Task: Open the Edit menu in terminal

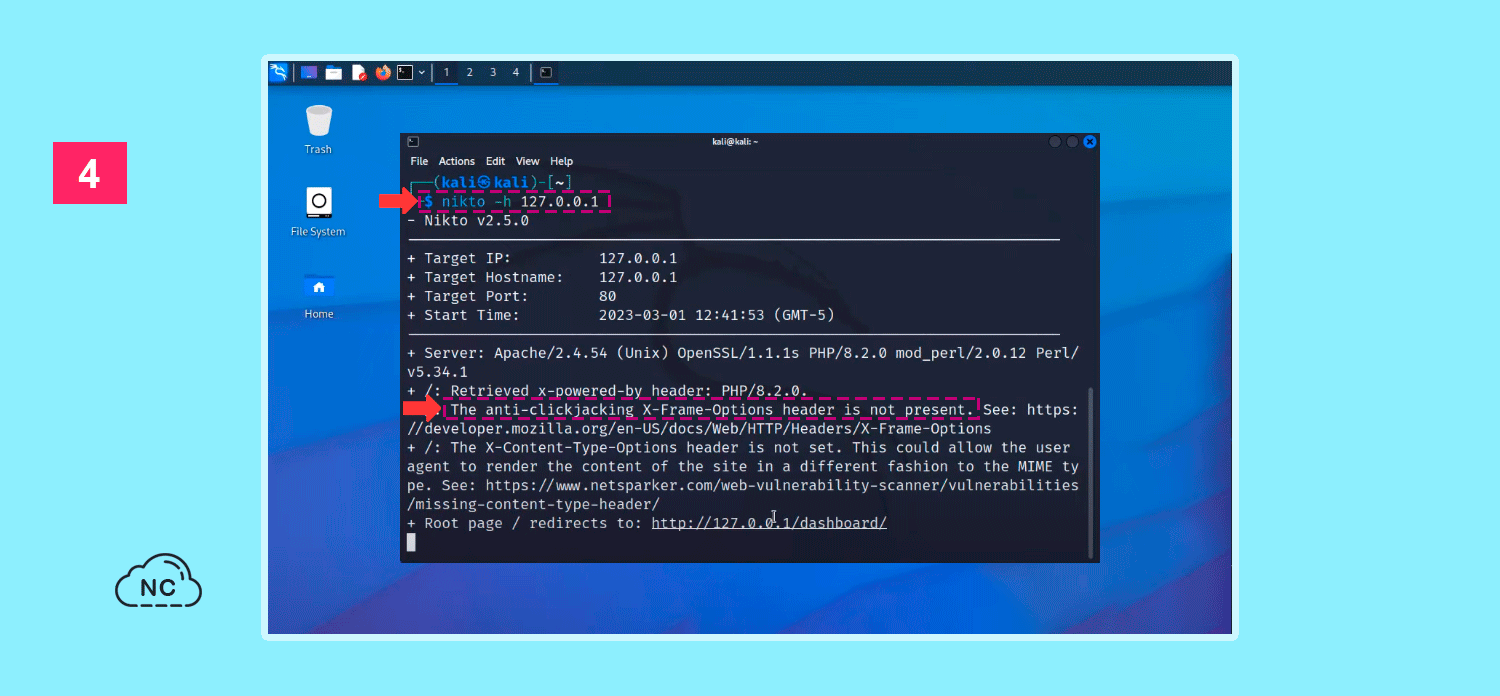Action: point(496,161)
